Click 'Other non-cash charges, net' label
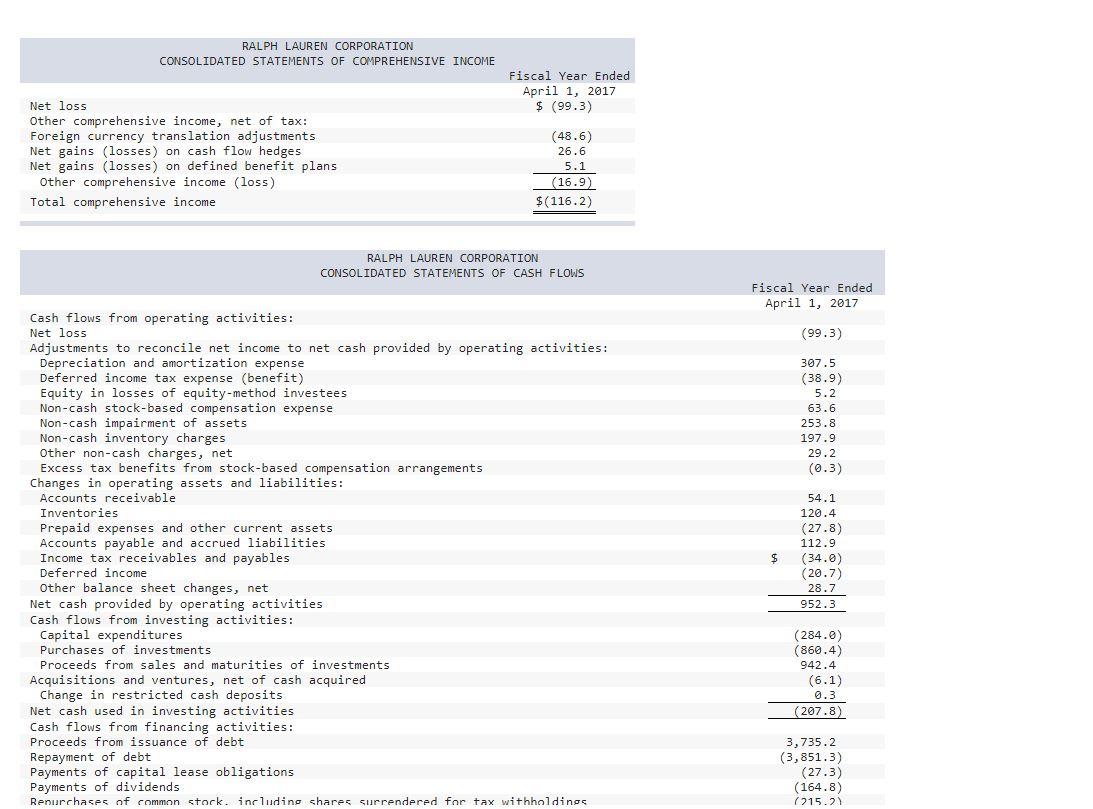Screen dimensions: 1093x809 [x=136, y=453]
